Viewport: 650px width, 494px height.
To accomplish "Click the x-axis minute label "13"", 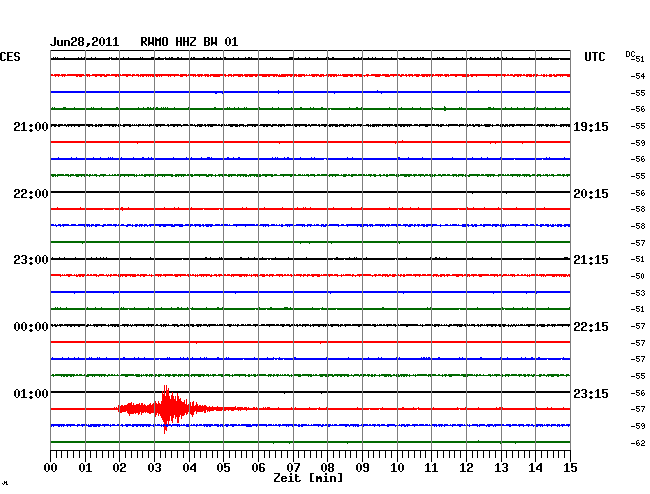I will (x=501, y=468).
